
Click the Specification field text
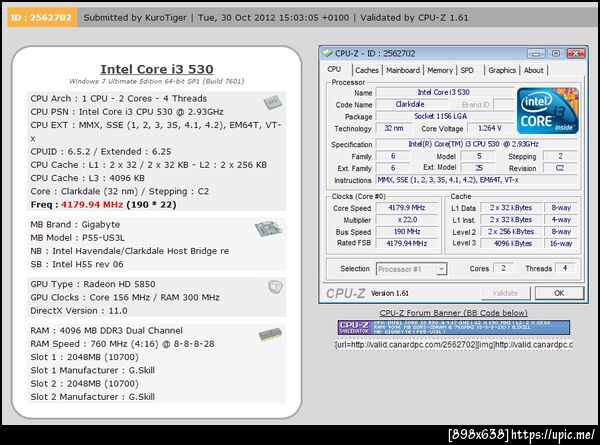click(476, 144)
